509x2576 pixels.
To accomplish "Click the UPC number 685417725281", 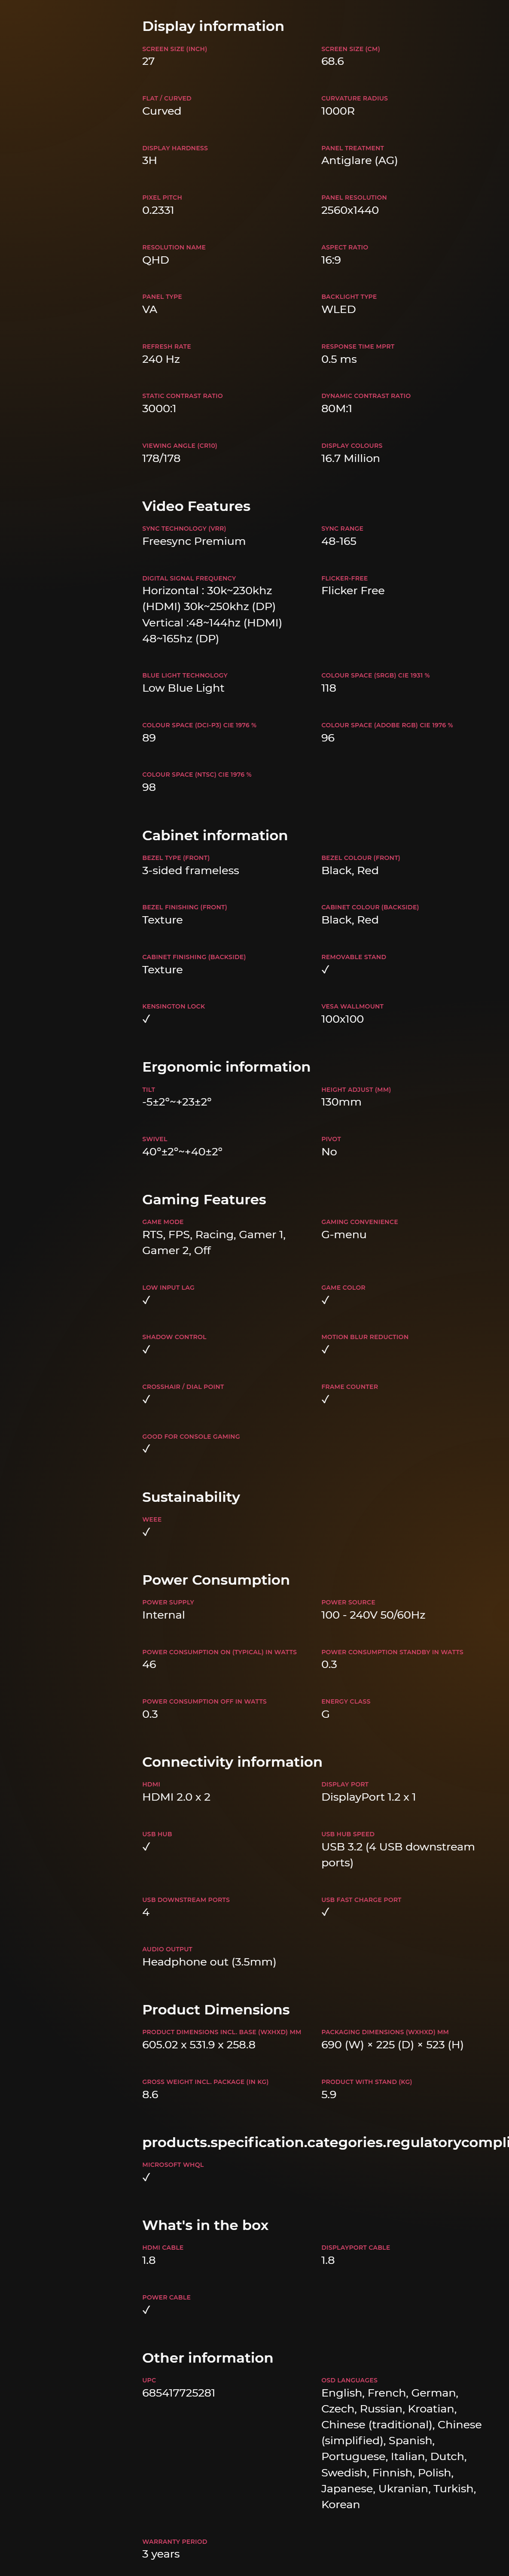I will [x=178, y=2392].
